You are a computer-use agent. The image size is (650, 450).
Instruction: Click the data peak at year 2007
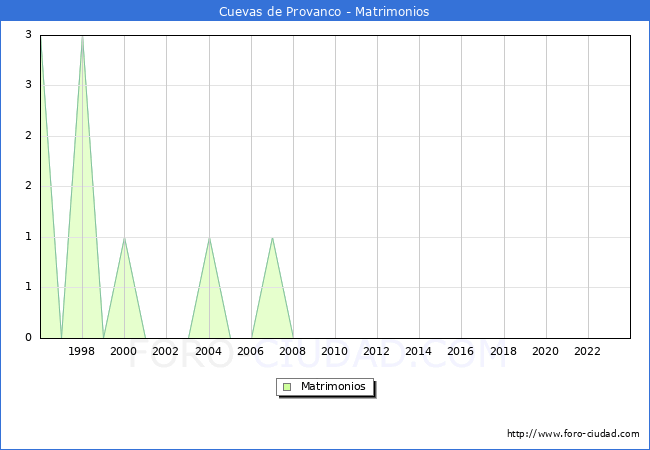[272, 238]
